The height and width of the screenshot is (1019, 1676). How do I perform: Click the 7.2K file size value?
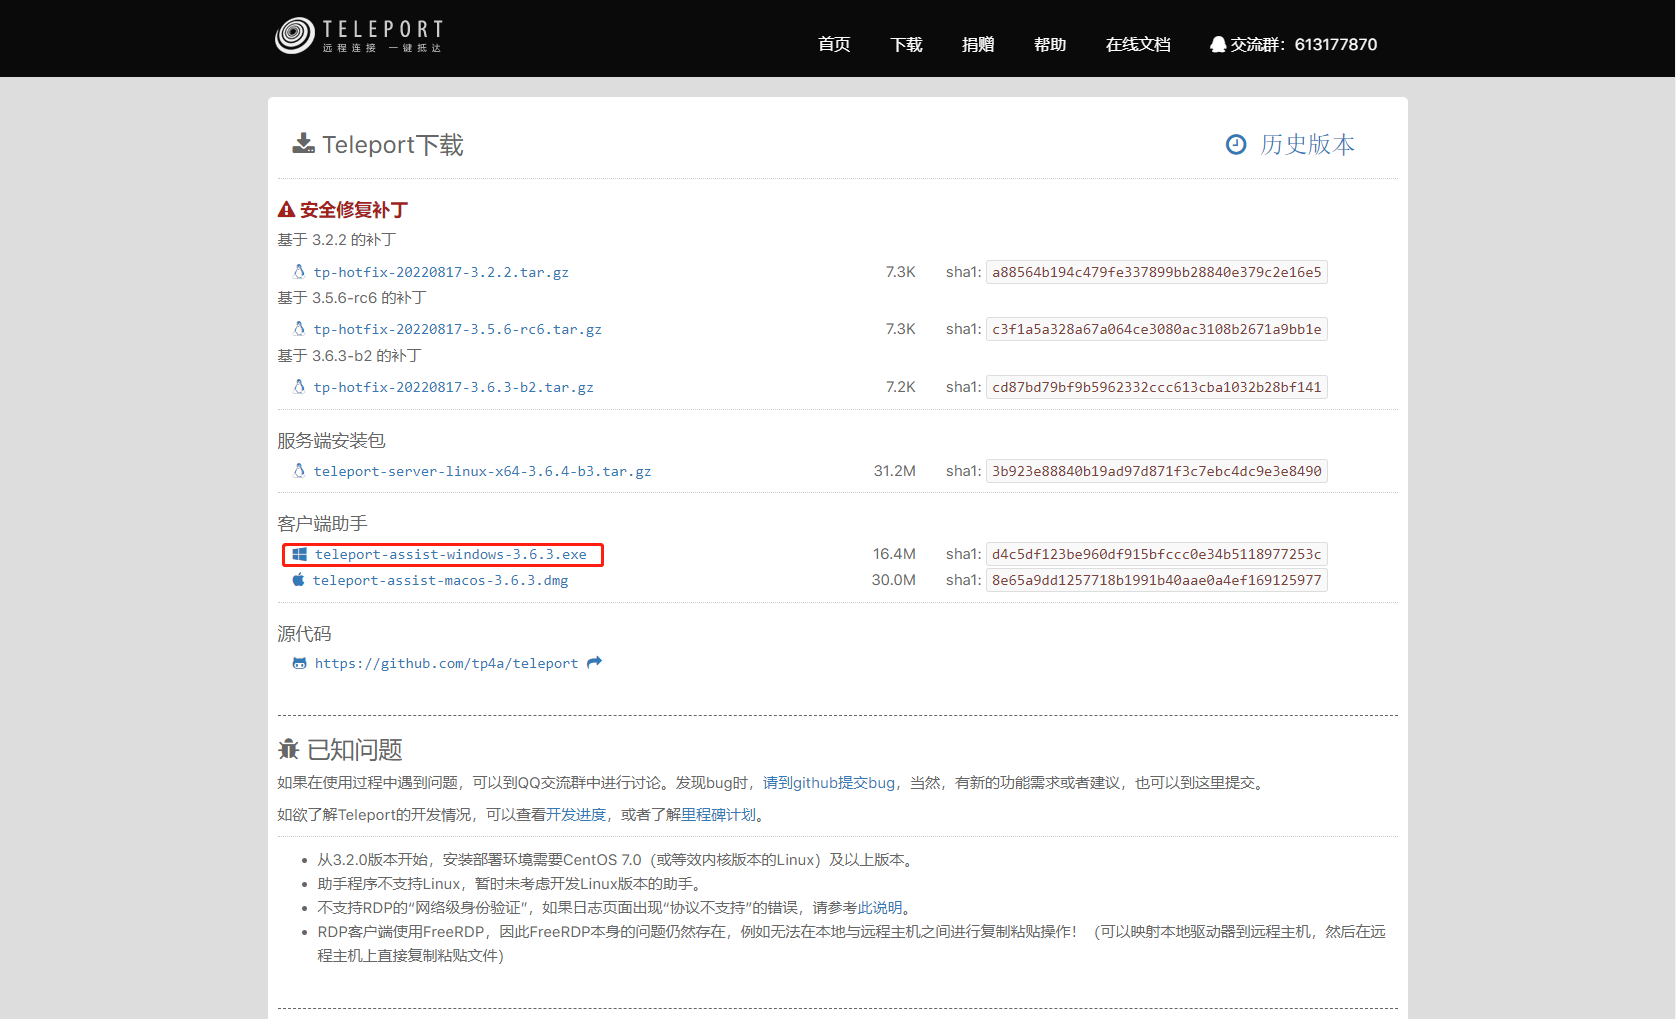click(901, 387)
